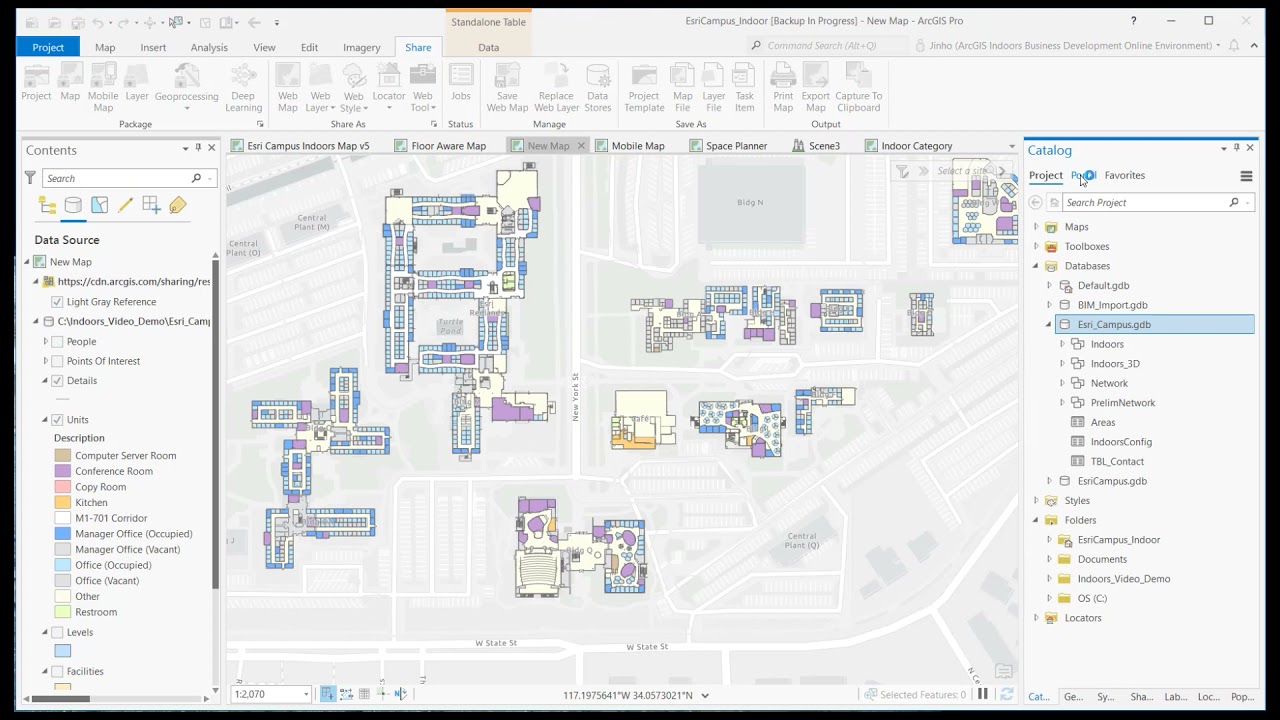The height and width of the screenshot is (720, 1280).
Task: Click the Project Template icon
Action: (x=644, y=88)
